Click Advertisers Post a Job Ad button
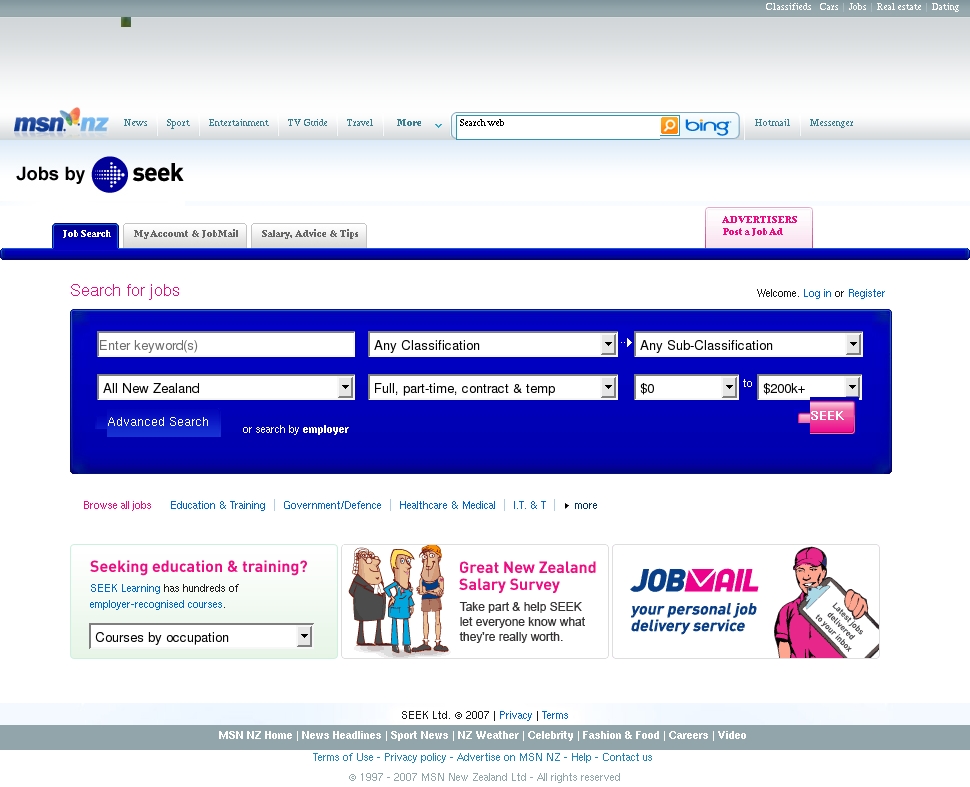Screen dimensions: 970x787 click(759, 226)
